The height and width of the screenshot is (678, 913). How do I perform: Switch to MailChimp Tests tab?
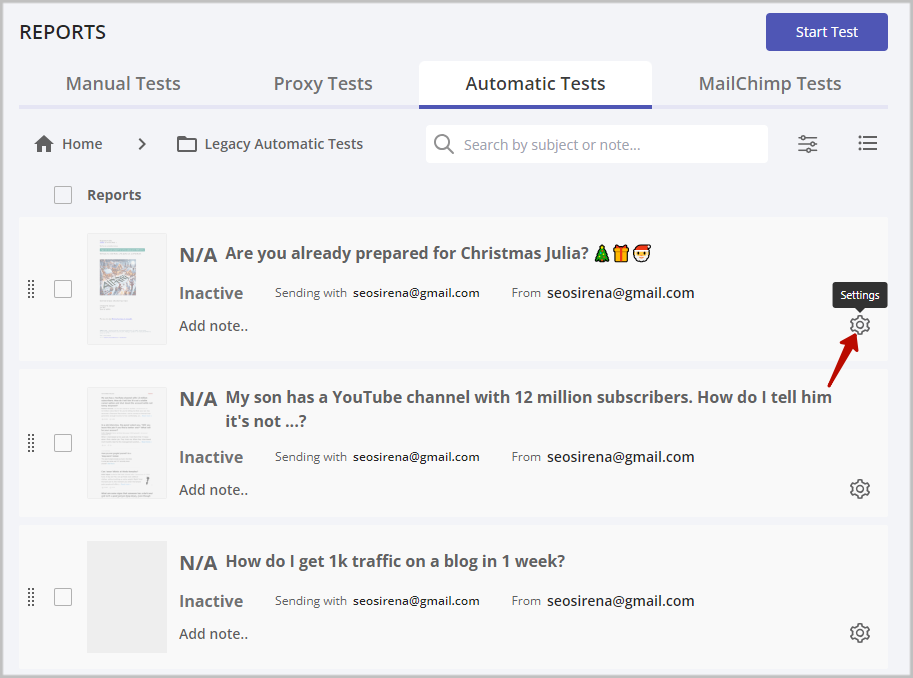pyautogui.click(x=770, y=84)
